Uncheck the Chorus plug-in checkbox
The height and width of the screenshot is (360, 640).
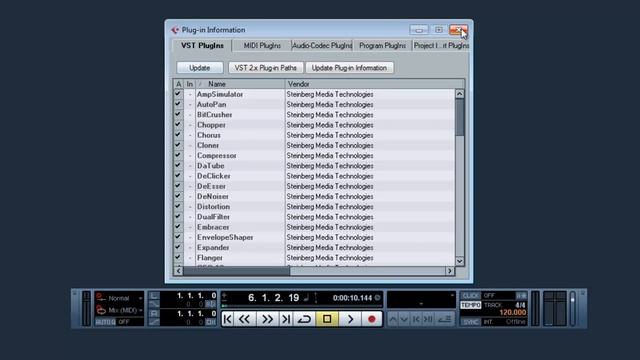coord(178,135)
